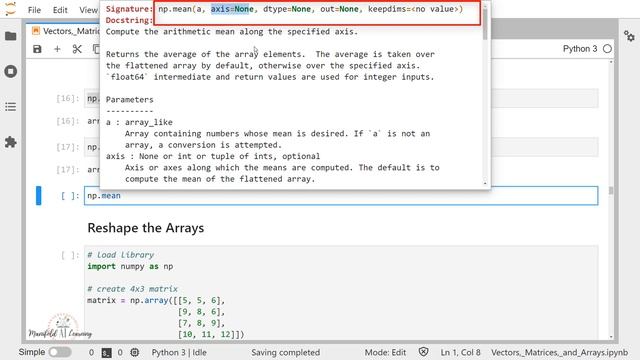Click the tooltip scroll down arrow
The height and width of the screenshot is (360, 640).
click(485, 184)
